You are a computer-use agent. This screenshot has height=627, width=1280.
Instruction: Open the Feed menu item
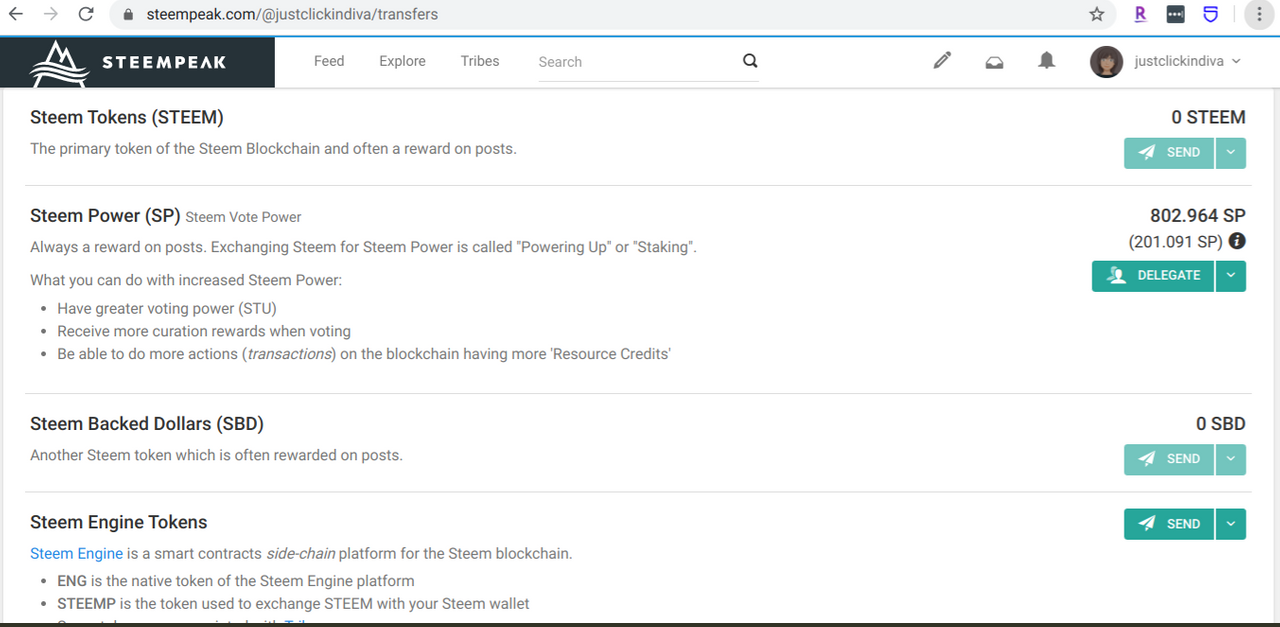329,61
